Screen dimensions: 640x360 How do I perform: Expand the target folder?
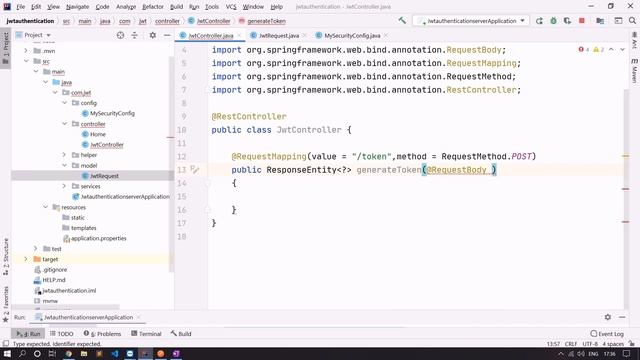pos(26,259)
